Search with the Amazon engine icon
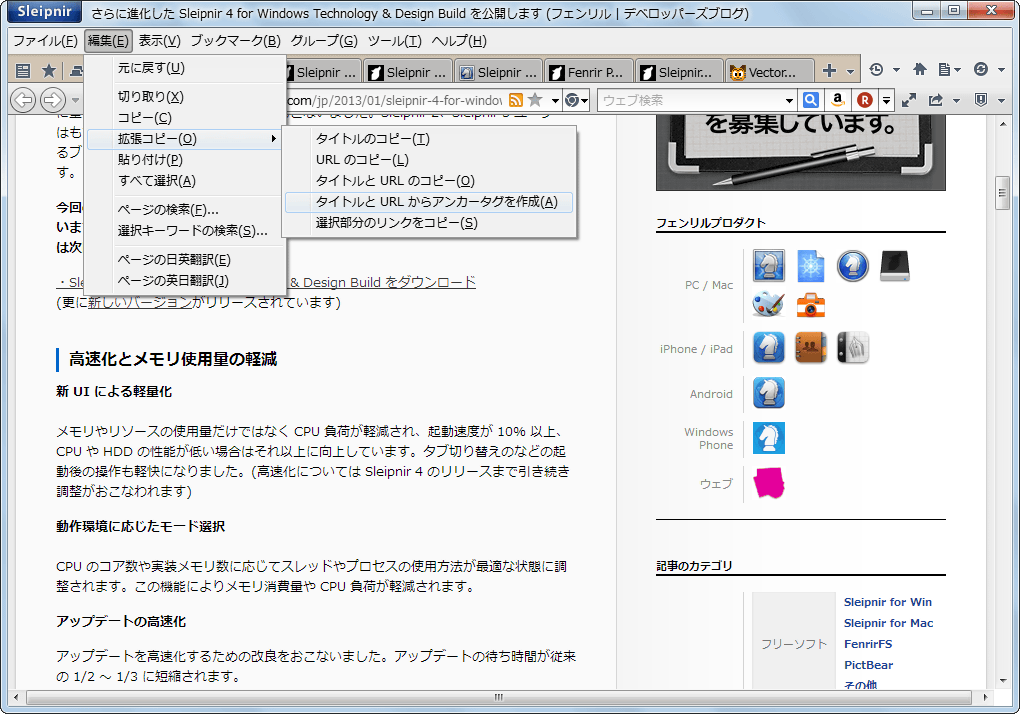Image resolution: width=1020 pixels, height=714 pixels. (838, 100)
